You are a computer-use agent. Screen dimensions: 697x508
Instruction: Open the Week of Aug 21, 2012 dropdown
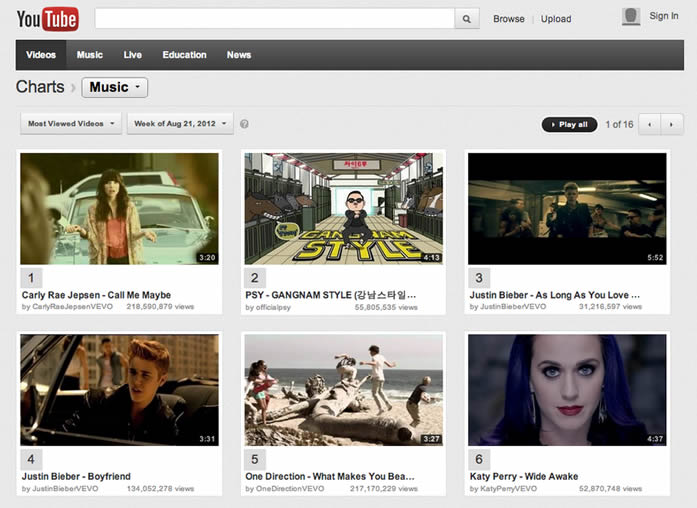coord(180,124)
